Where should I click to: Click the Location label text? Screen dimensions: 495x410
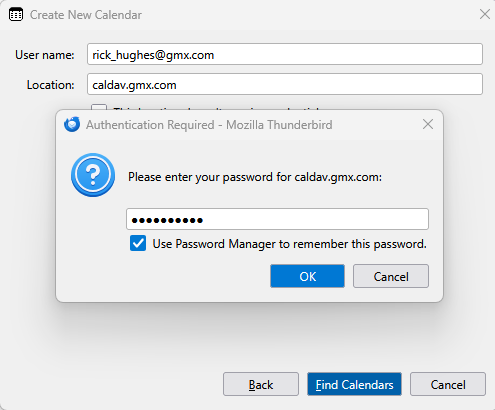coord(50,85)
